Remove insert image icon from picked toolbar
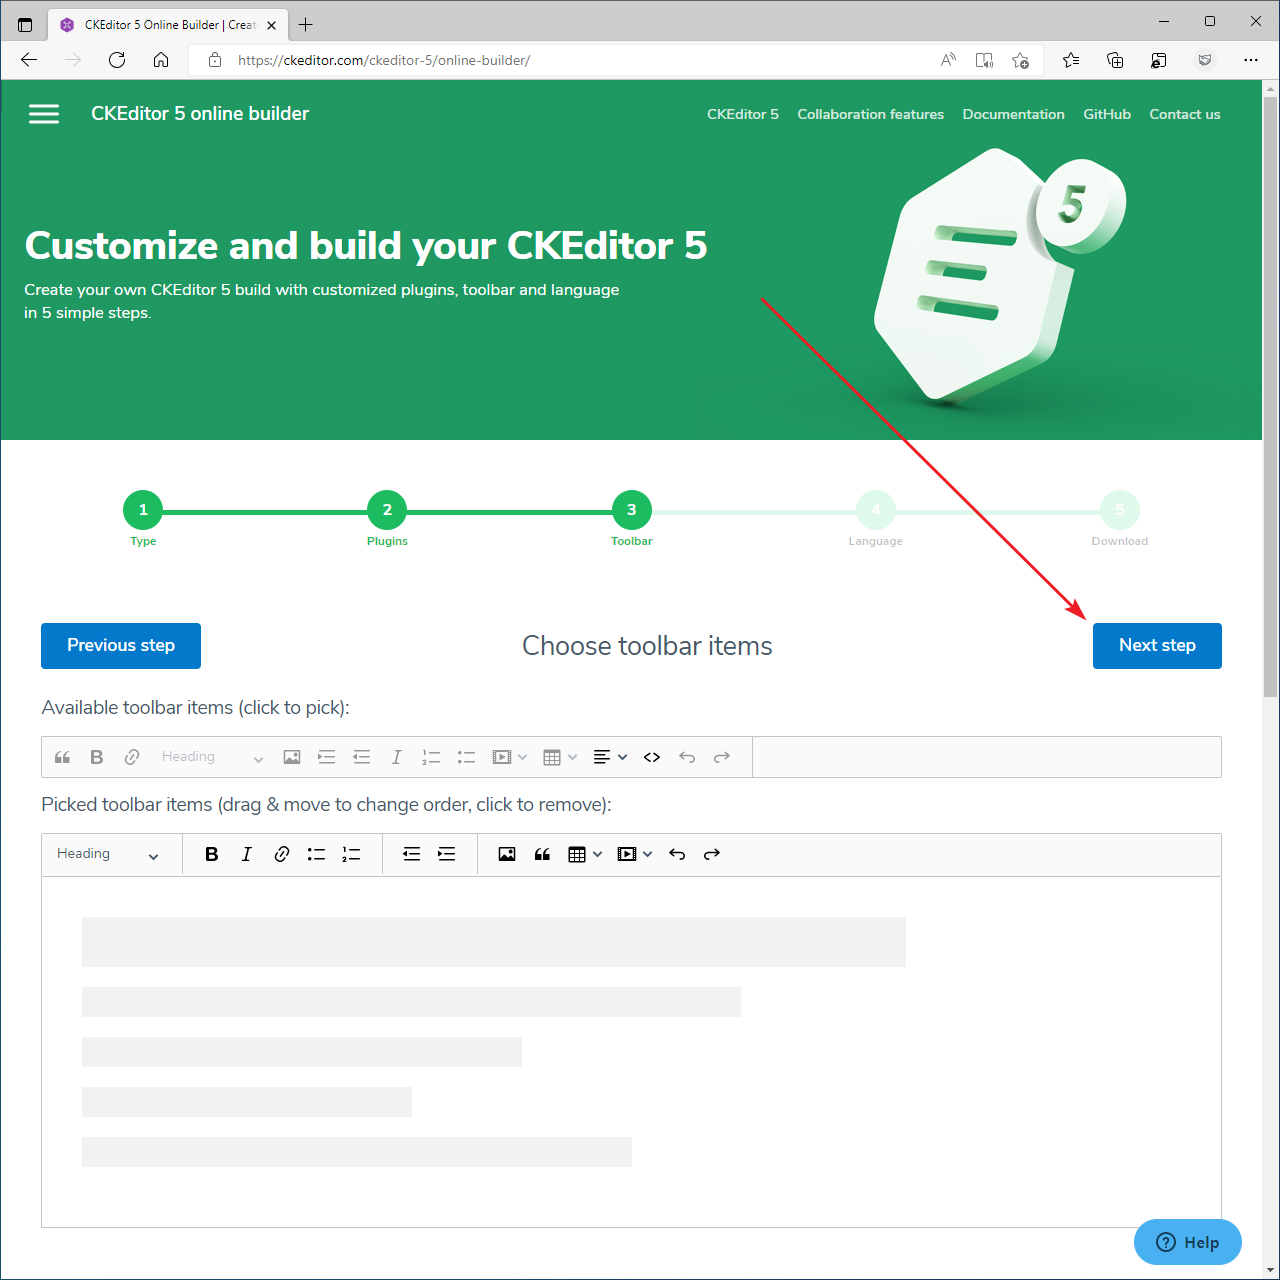This screenshot has width=1280, height=1280. pos(507,854)
